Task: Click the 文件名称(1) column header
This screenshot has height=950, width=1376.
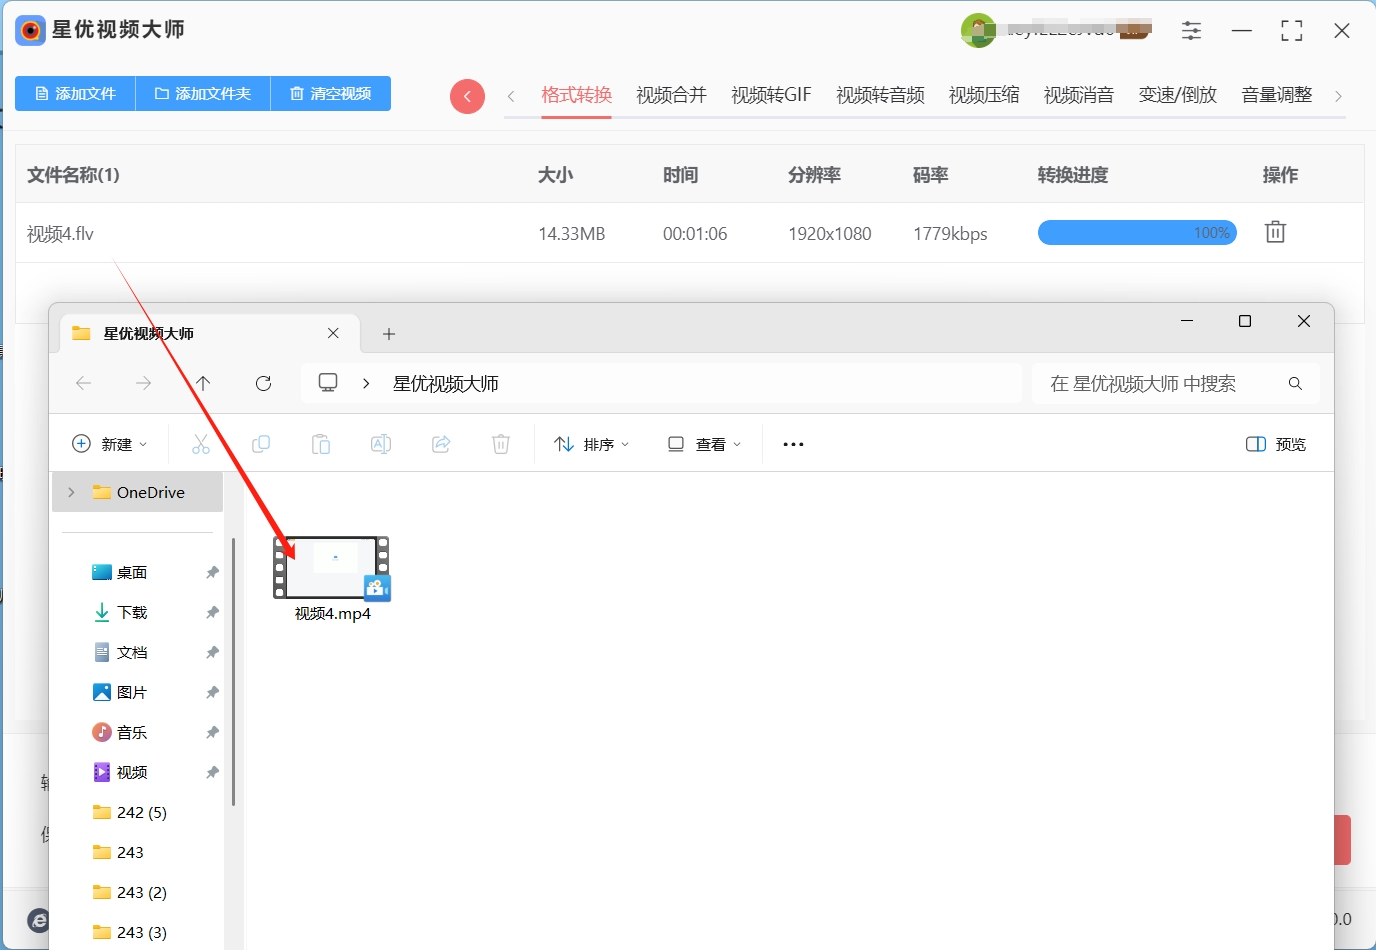Action: pyautogui.click(x=73, y=175)
